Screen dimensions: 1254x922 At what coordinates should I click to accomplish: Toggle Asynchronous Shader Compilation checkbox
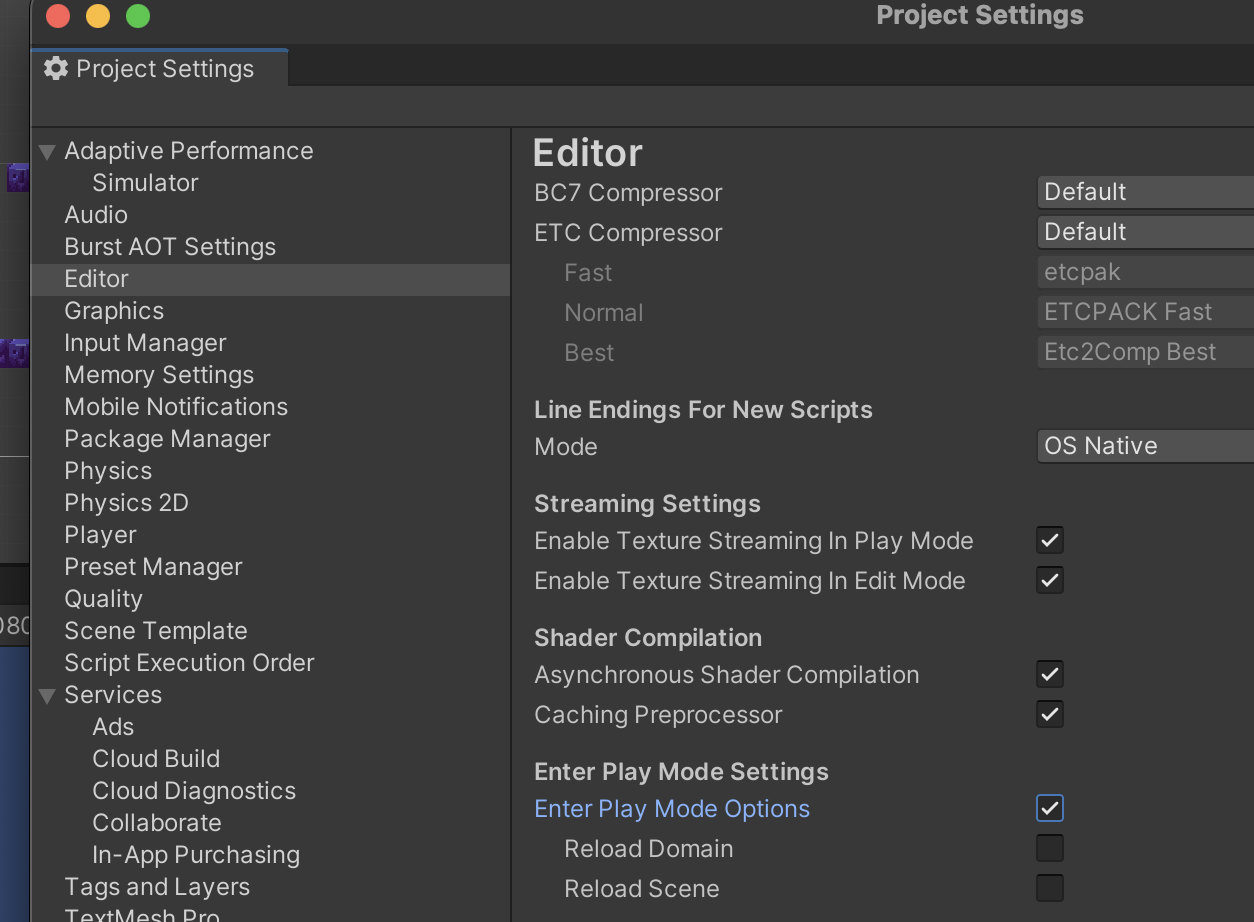(x=1049, y=675)
